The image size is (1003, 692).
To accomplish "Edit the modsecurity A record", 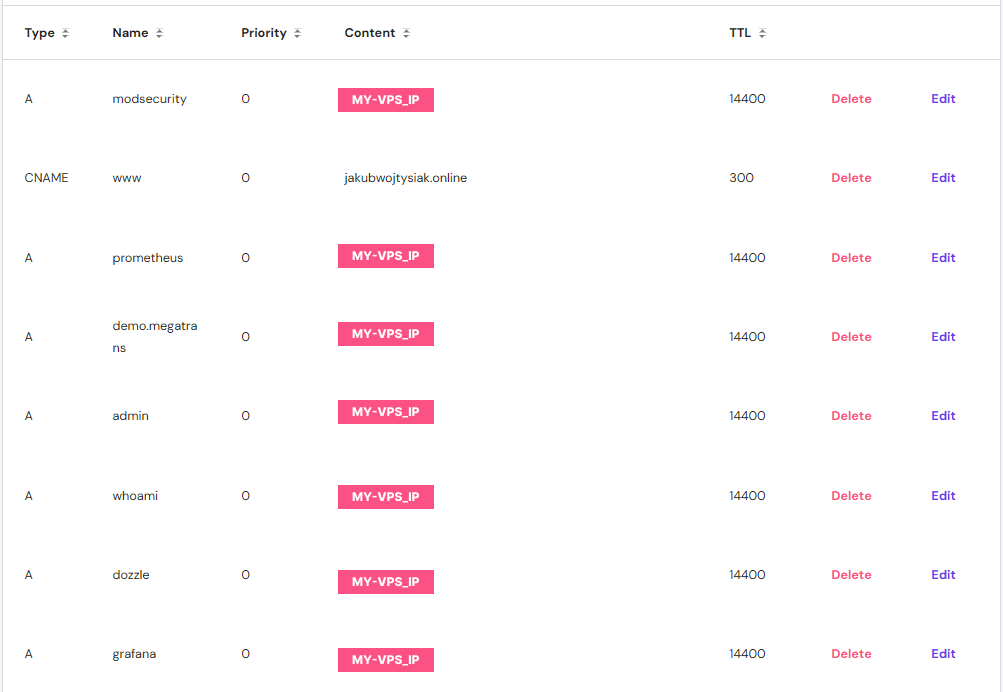I will [x=943, y=99].
